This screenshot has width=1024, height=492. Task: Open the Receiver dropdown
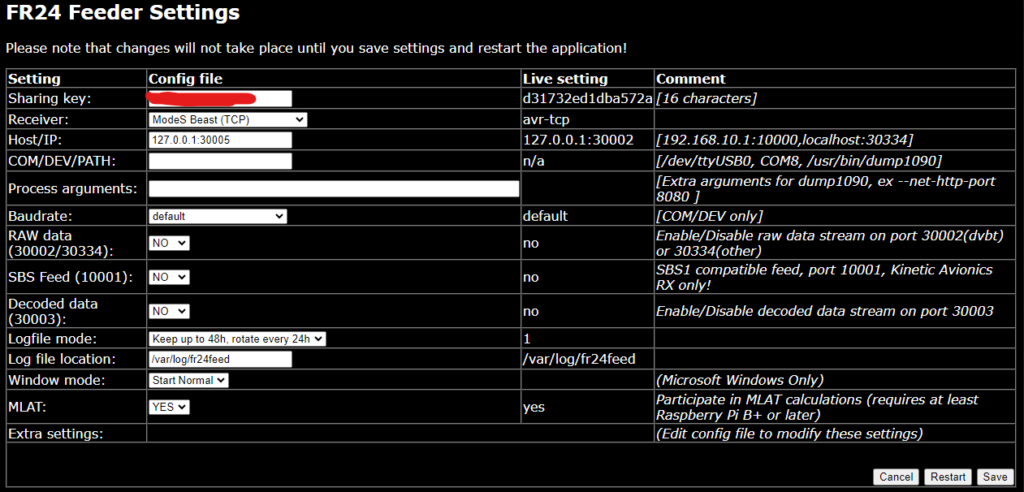click(x=227, y=119)
